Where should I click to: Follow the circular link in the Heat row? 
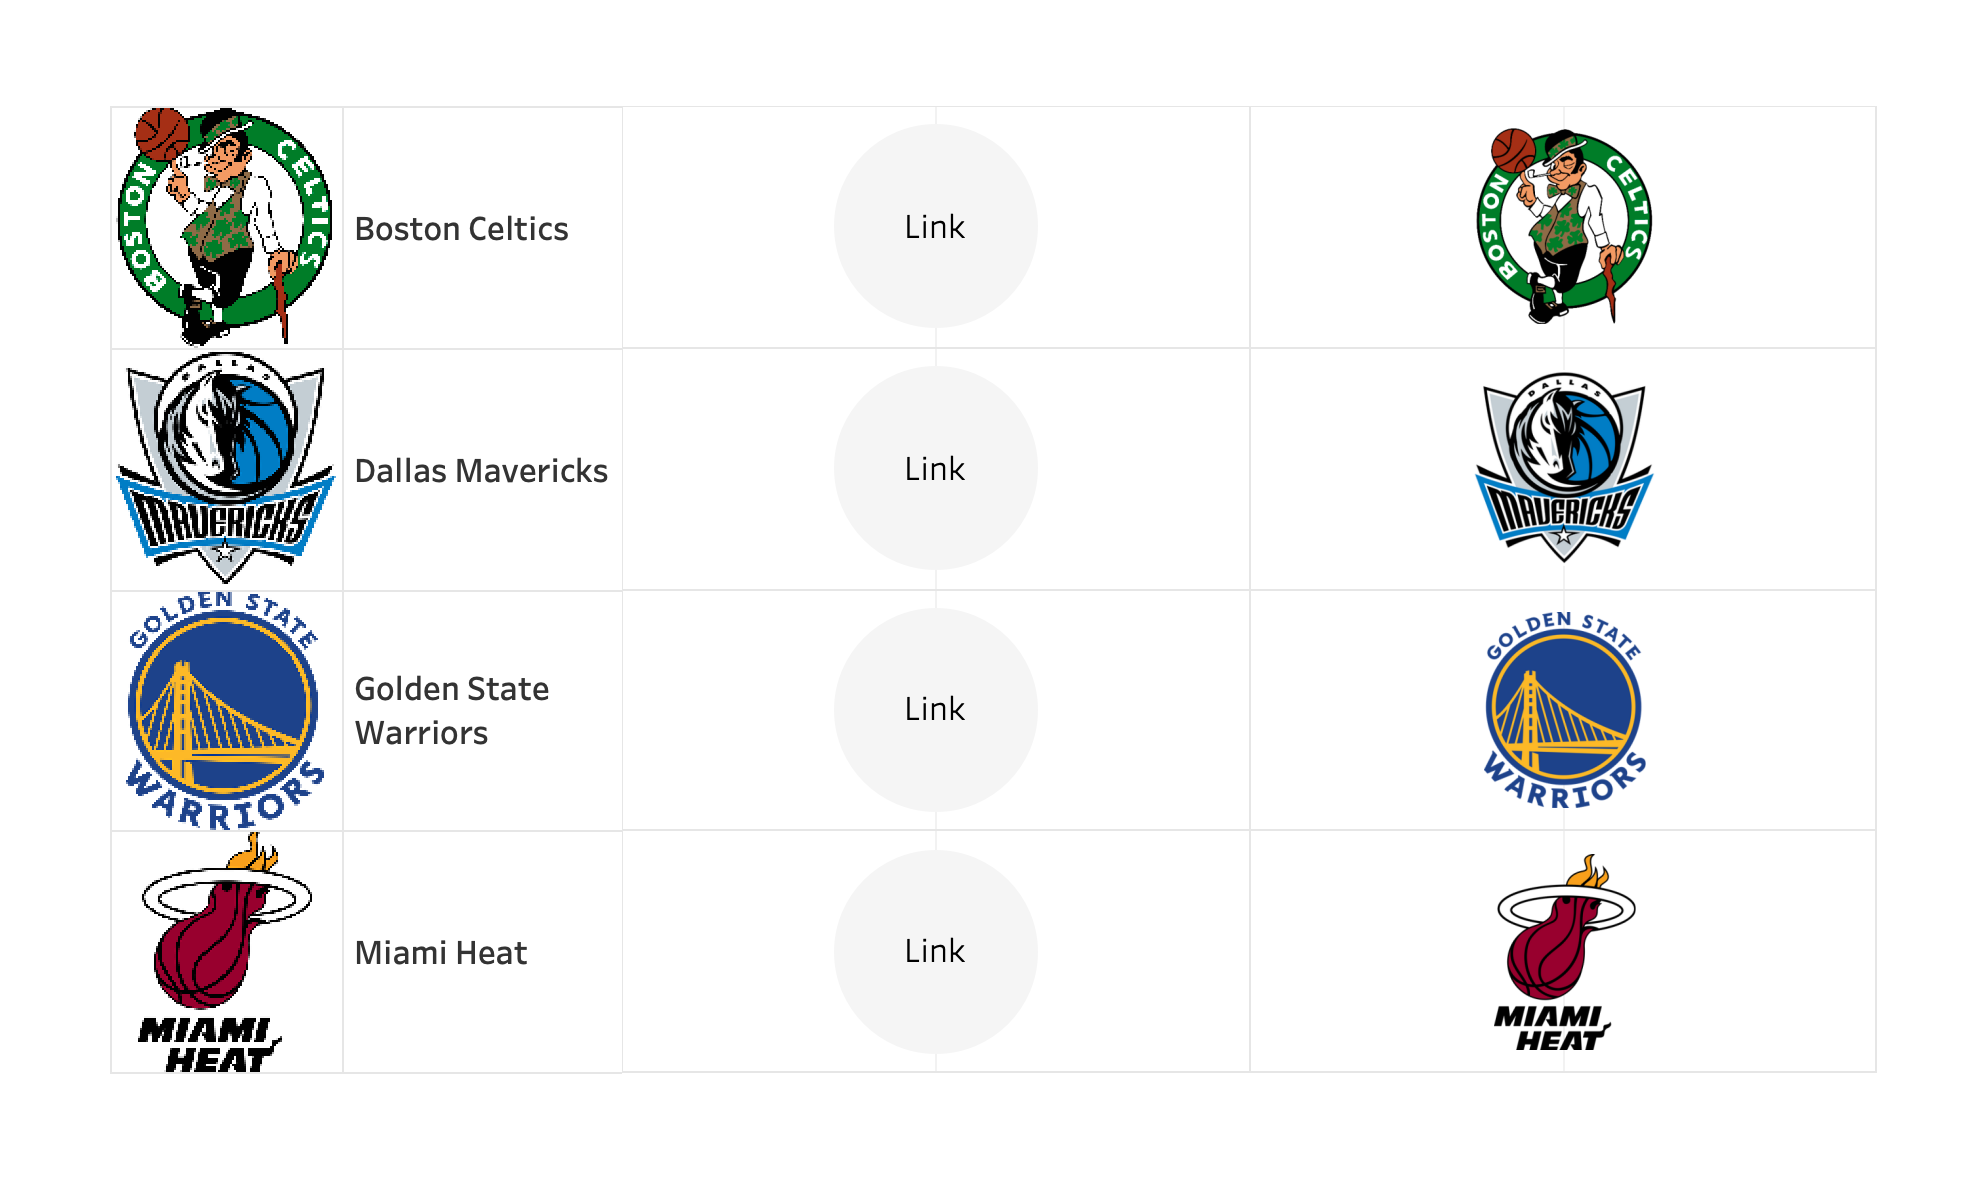click(935, 951)
